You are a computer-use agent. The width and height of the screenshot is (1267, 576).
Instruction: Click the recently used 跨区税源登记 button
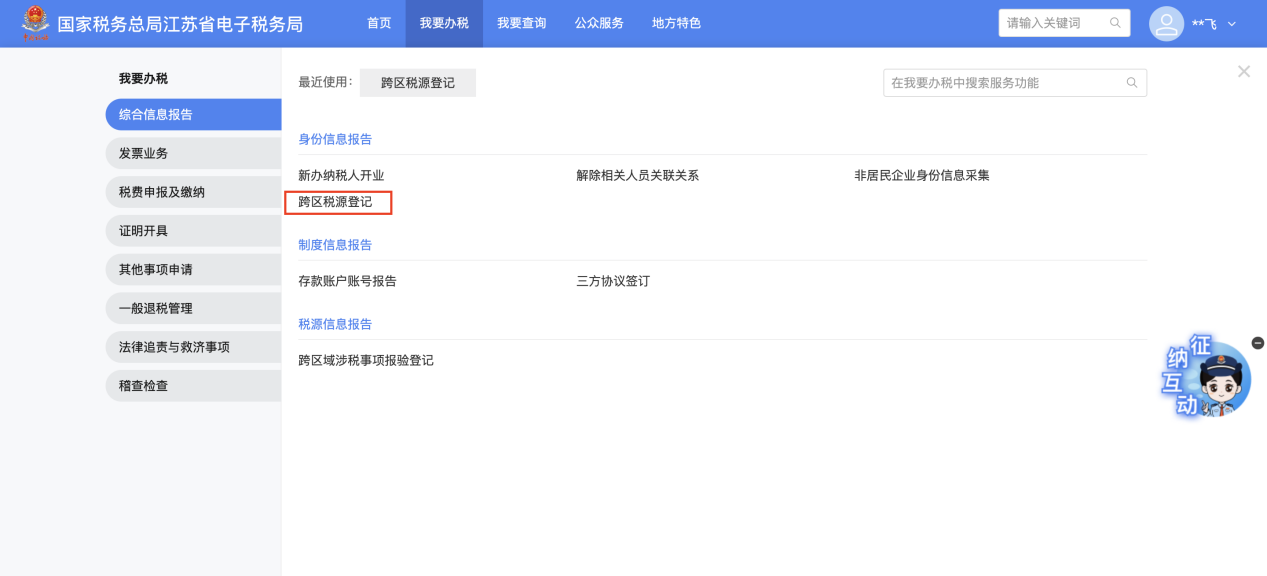tap(417, 83)
